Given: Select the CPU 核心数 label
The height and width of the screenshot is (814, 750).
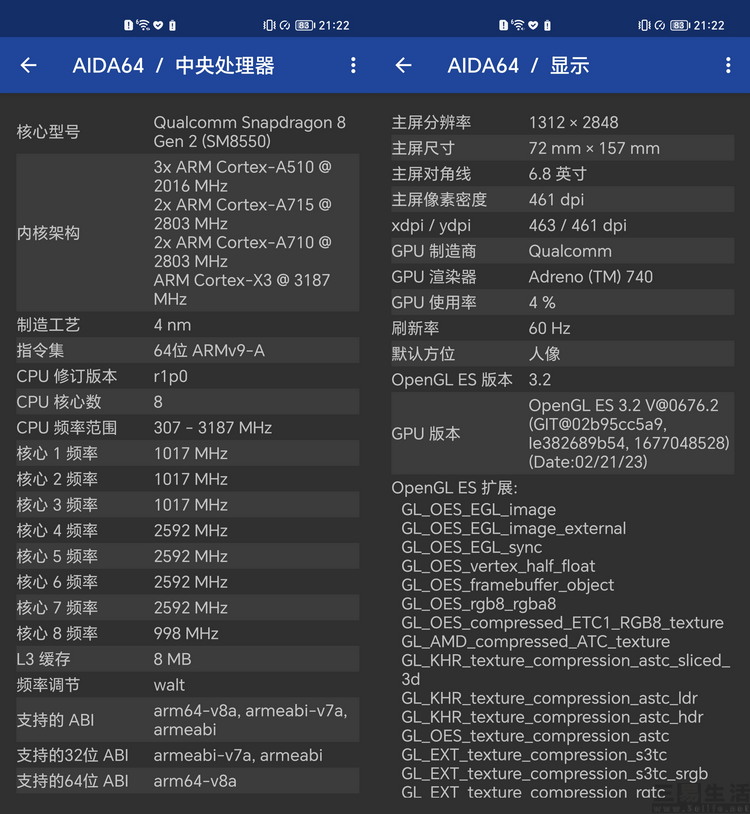Looking at the screenshot, I should [x=59, y=402].
